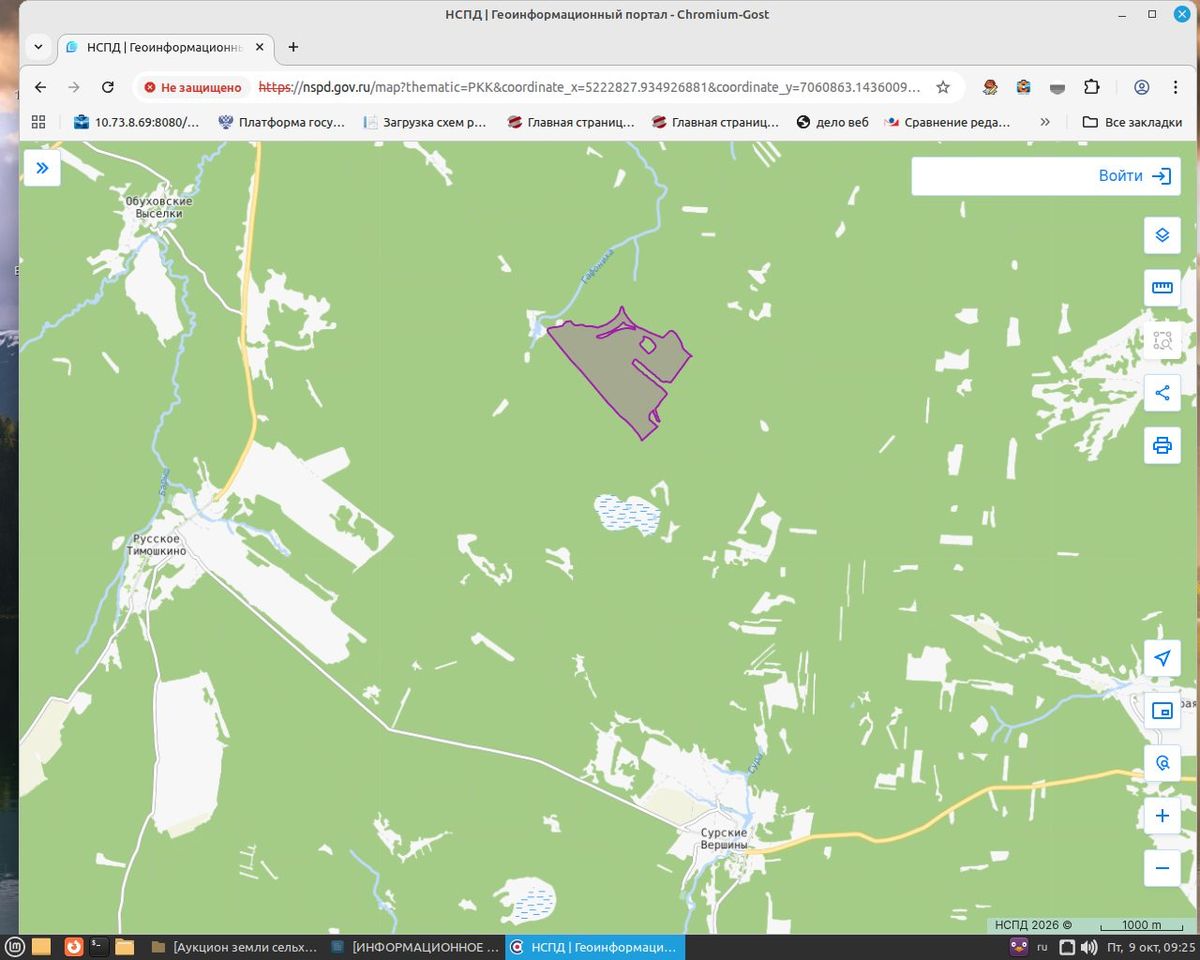Screen dimensions: 1200x960
Task: Open a new browser tab
Action: pyautogui.click(x=293, y=47)
